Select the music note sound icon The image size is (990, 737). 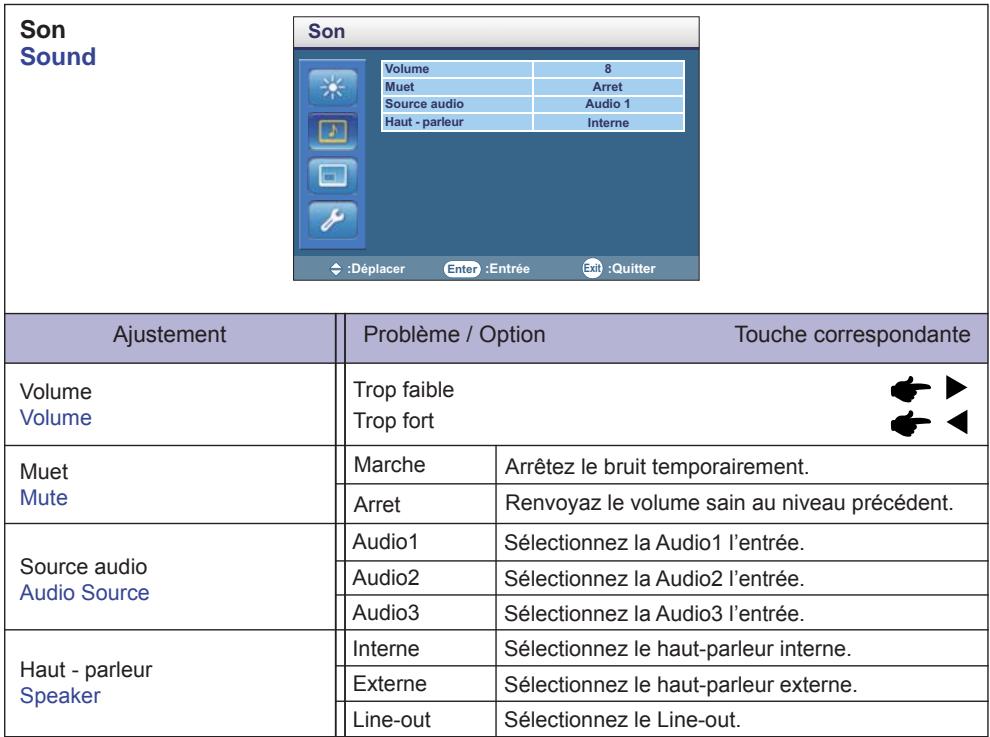tap(333, 131)
